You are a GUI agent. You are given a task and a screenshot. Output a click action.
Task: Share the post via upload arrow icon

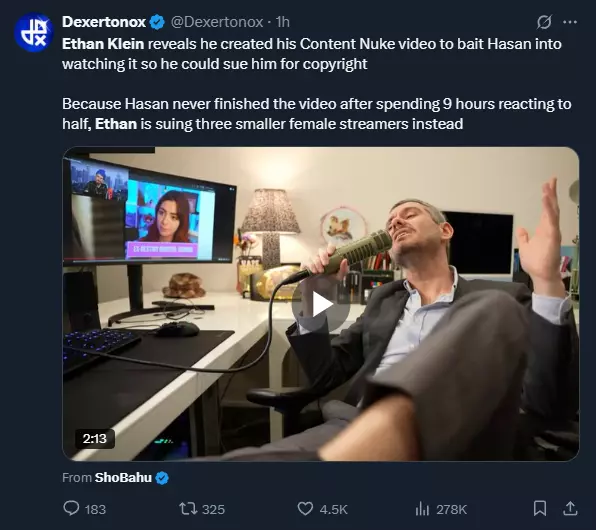pyautogui.click(x=570, y=508)
